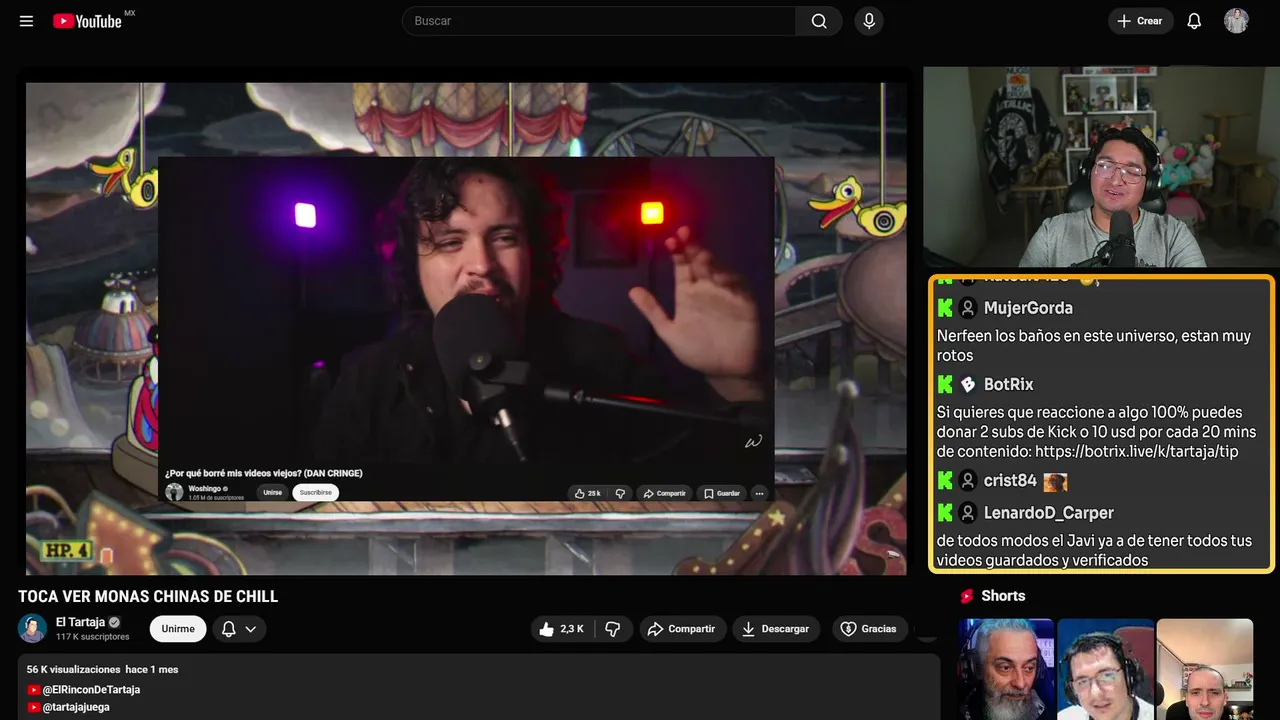Open the notifications bell in the header
The image size is (1280, 720).
click(1194, 21)
